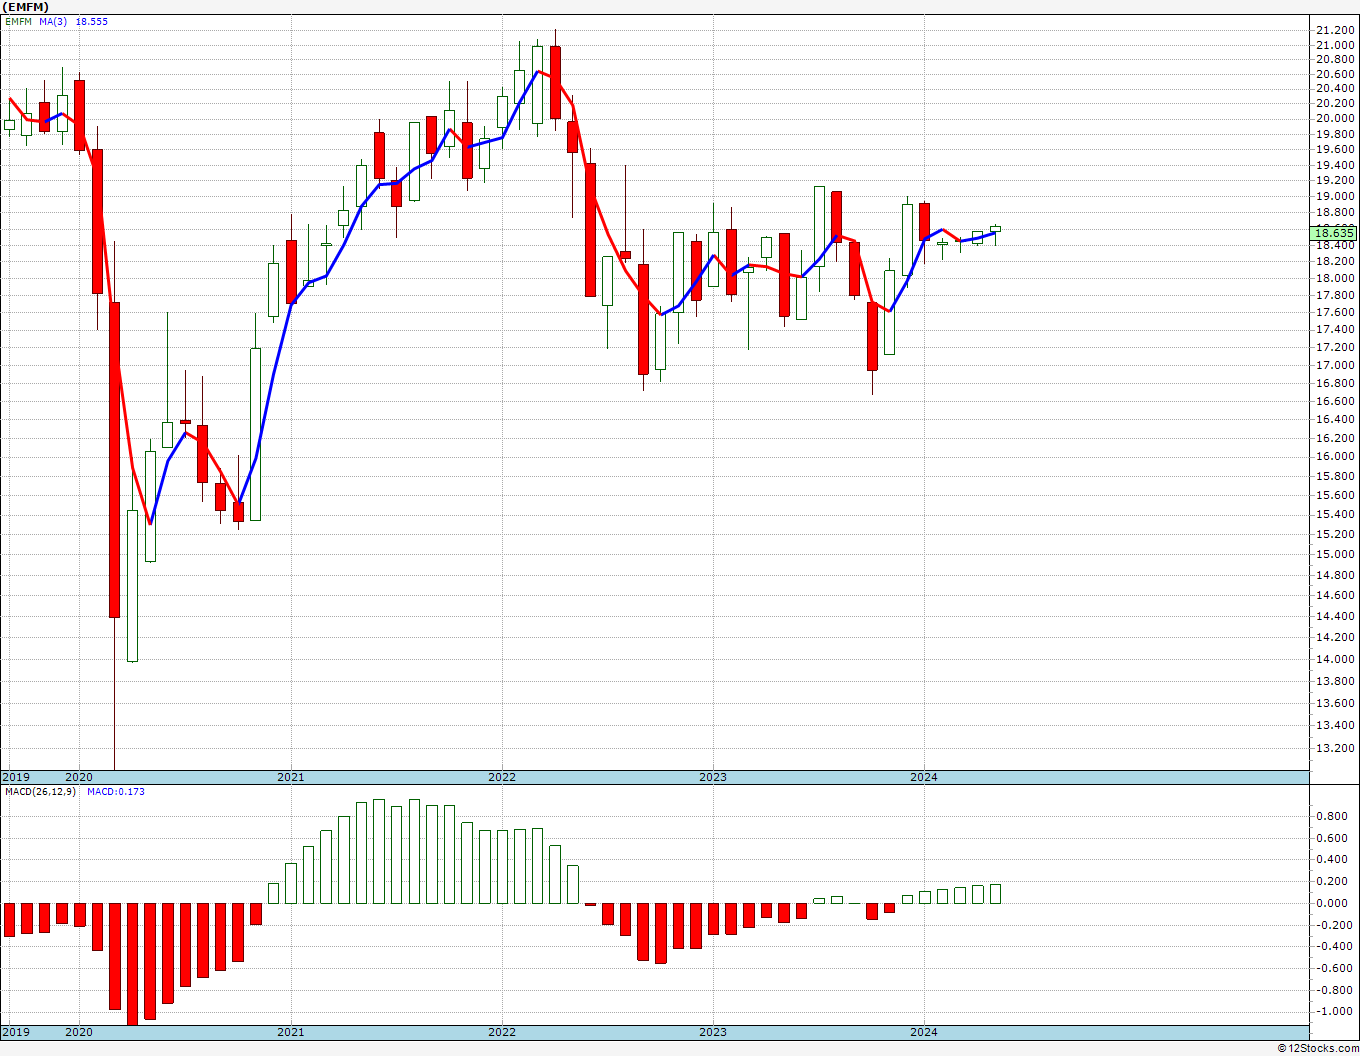Click 2023 on the price chart time axis
The height and width of the screenshot is (1056, 1360).
(713, 777)
